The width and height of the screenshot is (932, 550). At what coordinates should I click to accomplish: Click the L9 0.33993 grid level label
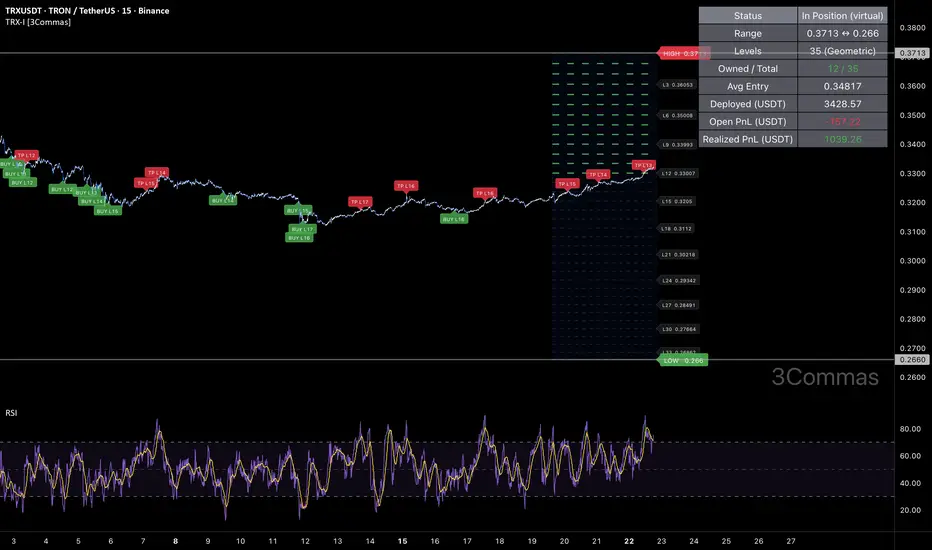678,144
